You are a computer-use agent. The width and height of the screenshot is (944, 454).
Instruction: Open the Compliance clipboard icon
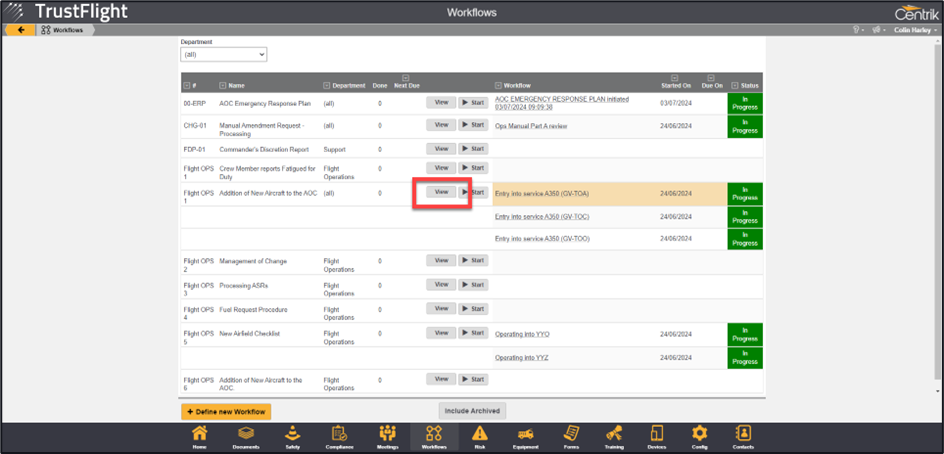[339, 436]
